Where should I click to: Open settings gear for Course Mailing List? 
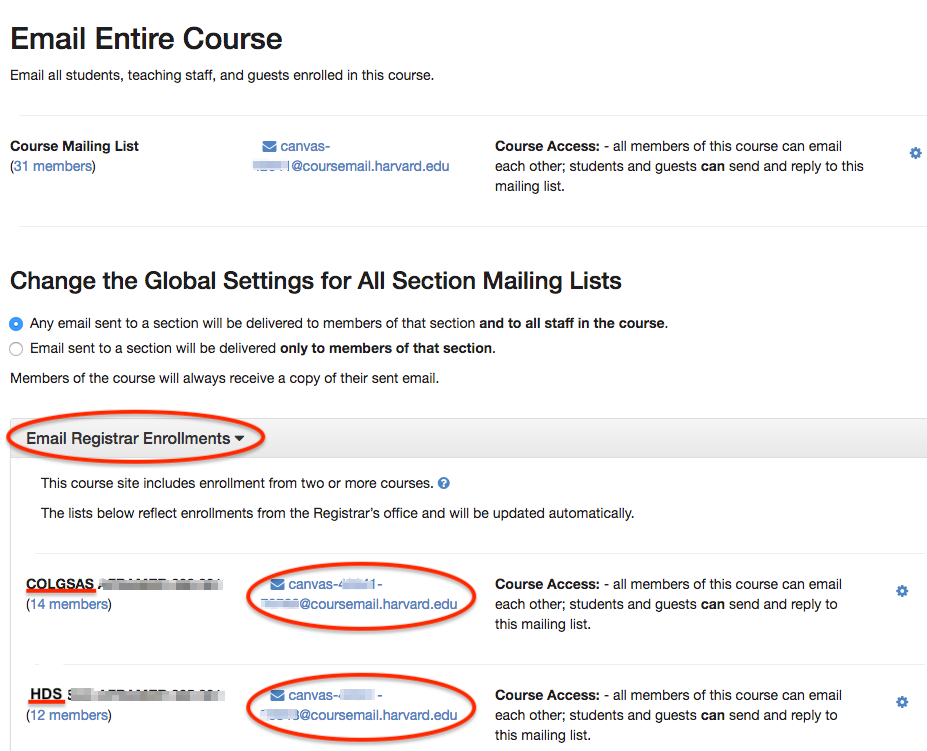point(915,153)
